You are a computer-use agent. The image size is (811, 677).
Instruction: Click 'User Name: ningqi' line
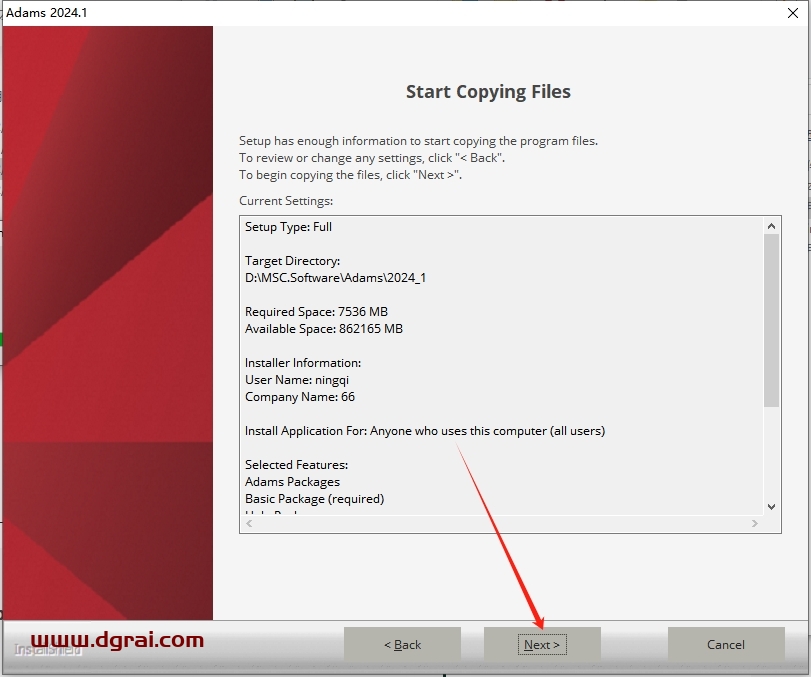(x=297, y=380)
